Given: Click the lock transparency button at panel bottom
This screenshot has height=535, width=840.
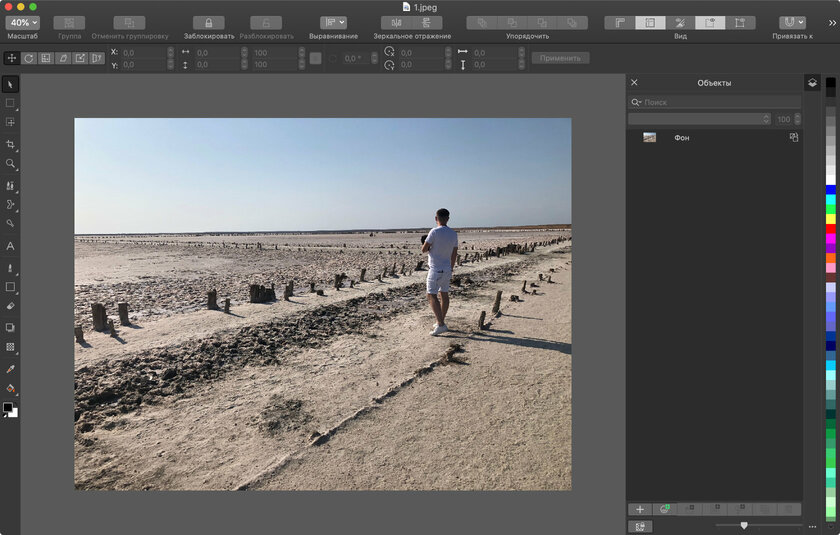Looking at the screenshot, I should click(640, 527).
